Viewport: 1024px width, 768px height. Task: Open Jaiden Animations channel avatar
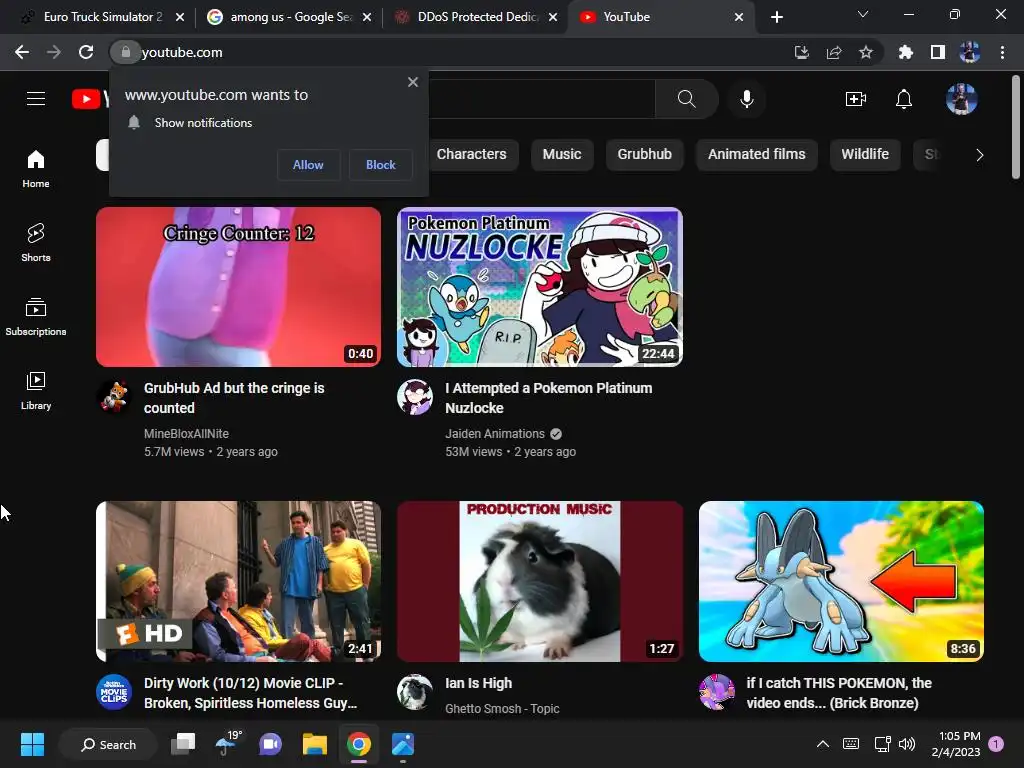pyautogui.click(x=415, y=397)
